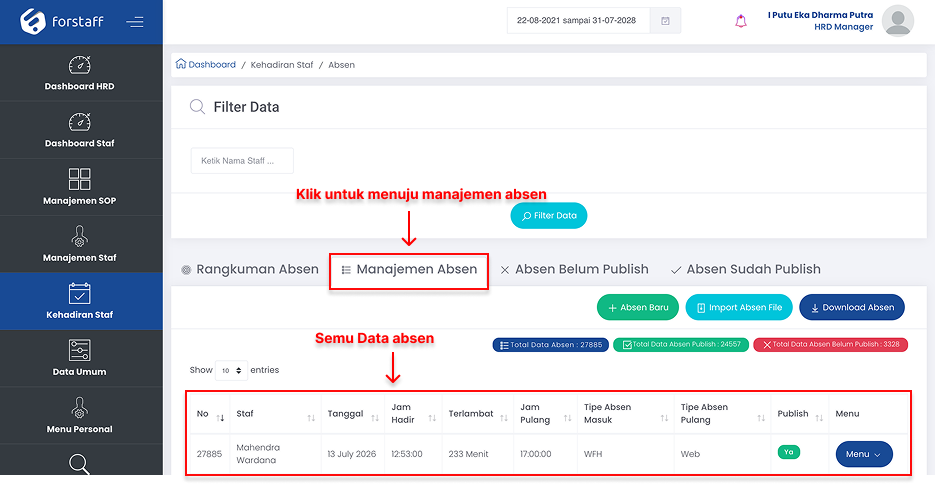Sort table by Staf column
935x484 pixels.
pyautogui.click(x=275, y=414)
